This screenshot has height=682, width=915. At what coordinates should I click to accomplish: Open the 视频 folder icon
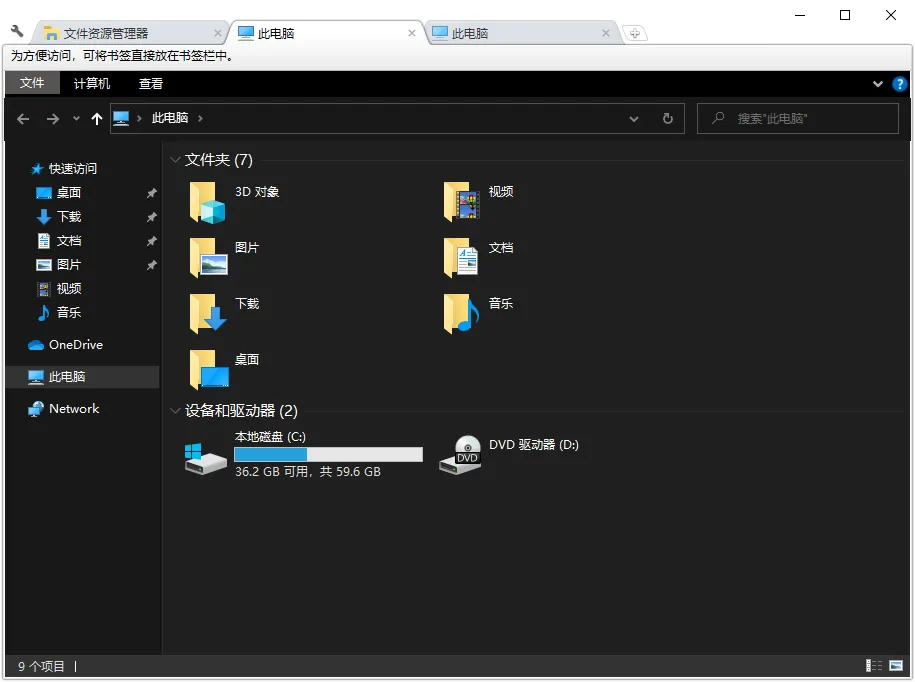pyautogui.click(x=462, y=202)
